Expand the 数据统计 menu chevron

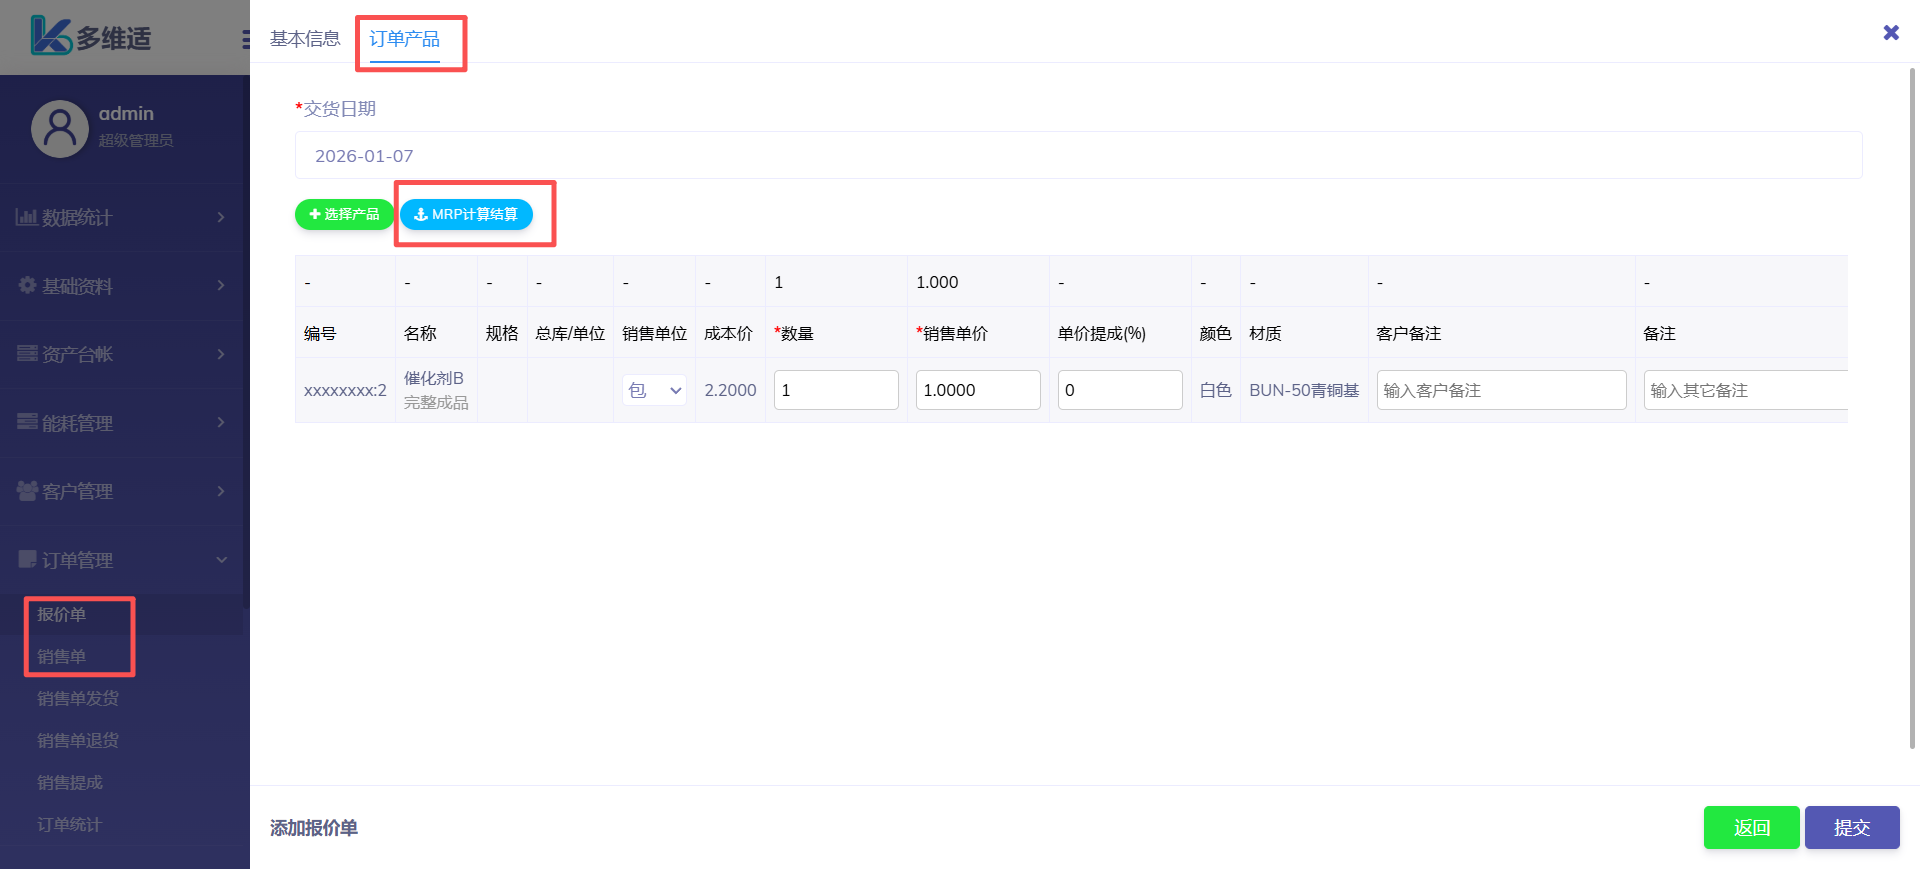click(221, 217)
